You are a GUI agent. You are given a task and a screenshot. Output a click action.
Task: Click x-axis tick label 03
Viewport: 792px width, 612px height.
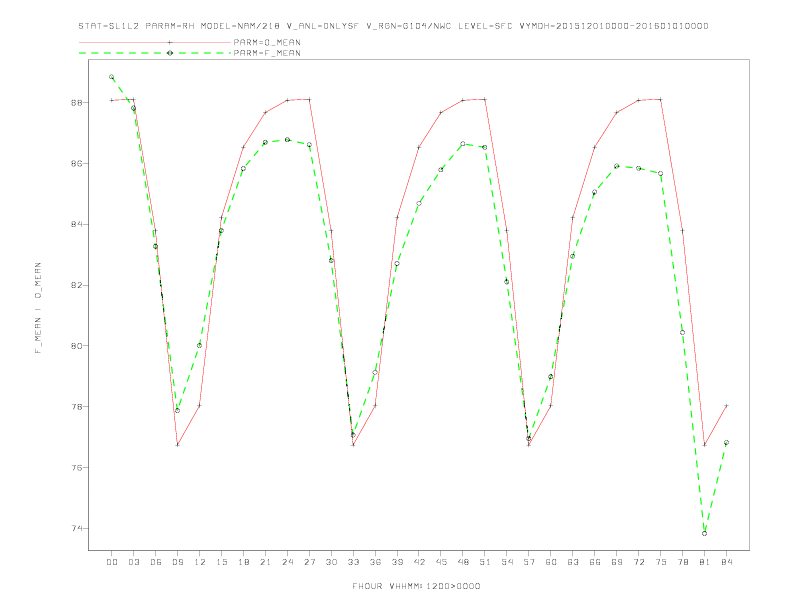pos(133,562)
